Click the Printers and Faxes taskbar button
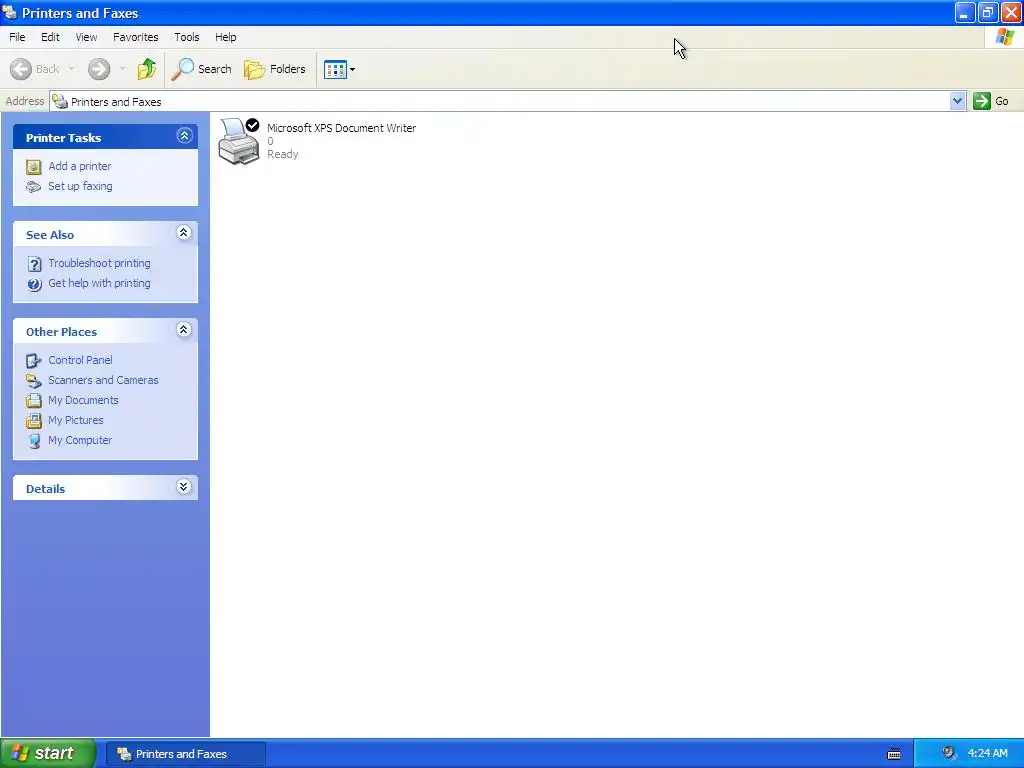The image size is (1024, 768). (x=185, y=754)
